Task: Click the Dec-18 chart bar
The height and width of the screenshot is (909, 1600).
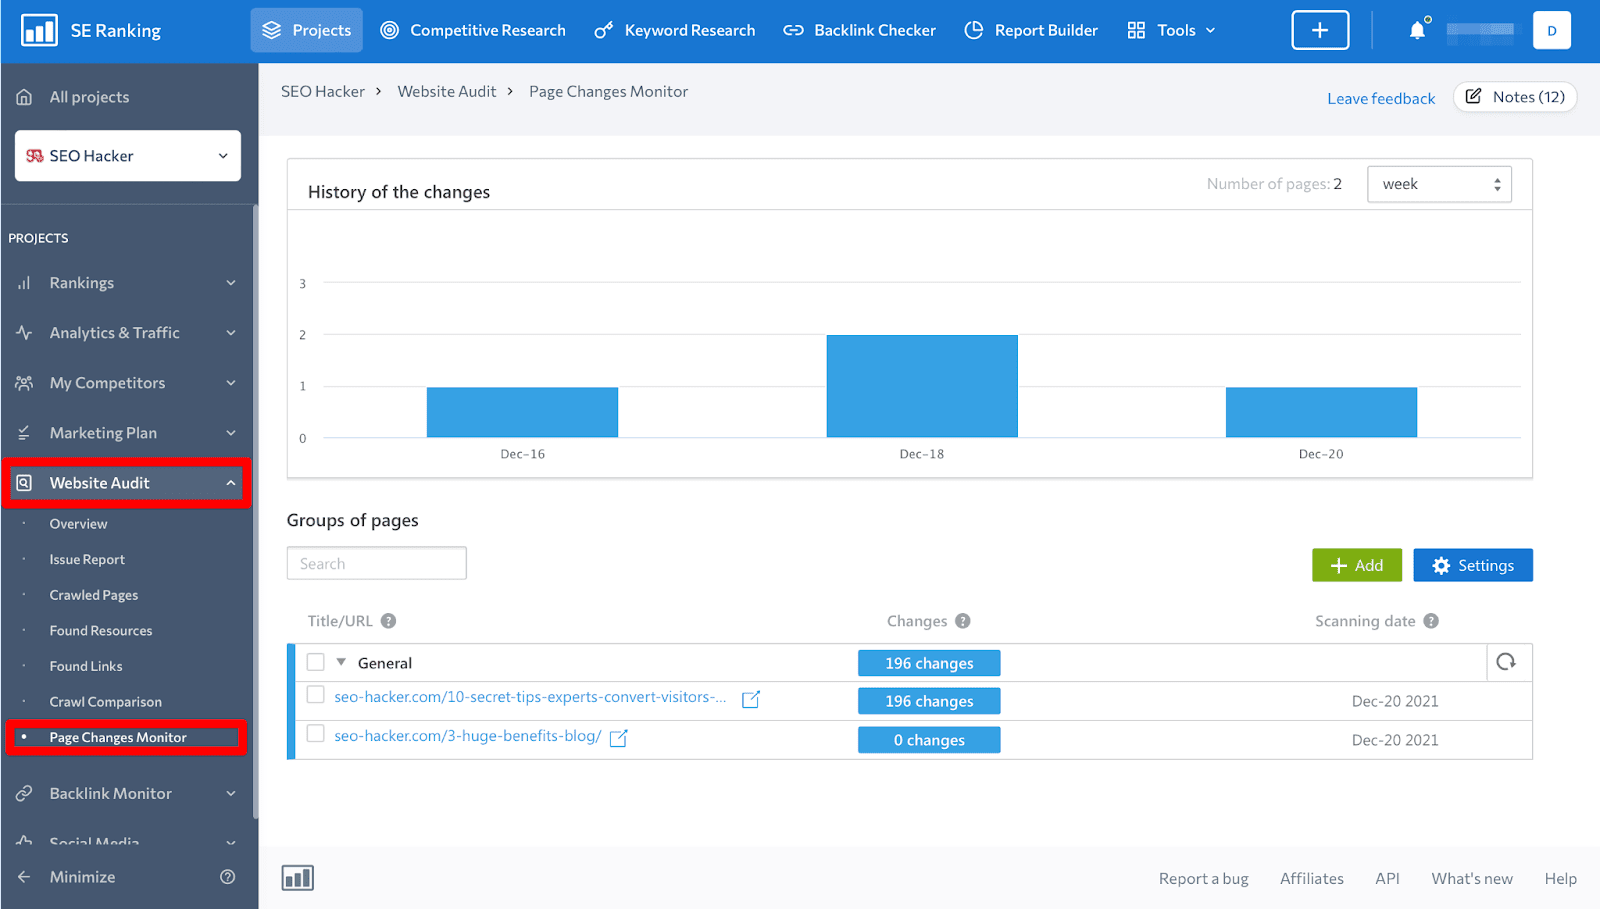Action: (x=922, y=386)
